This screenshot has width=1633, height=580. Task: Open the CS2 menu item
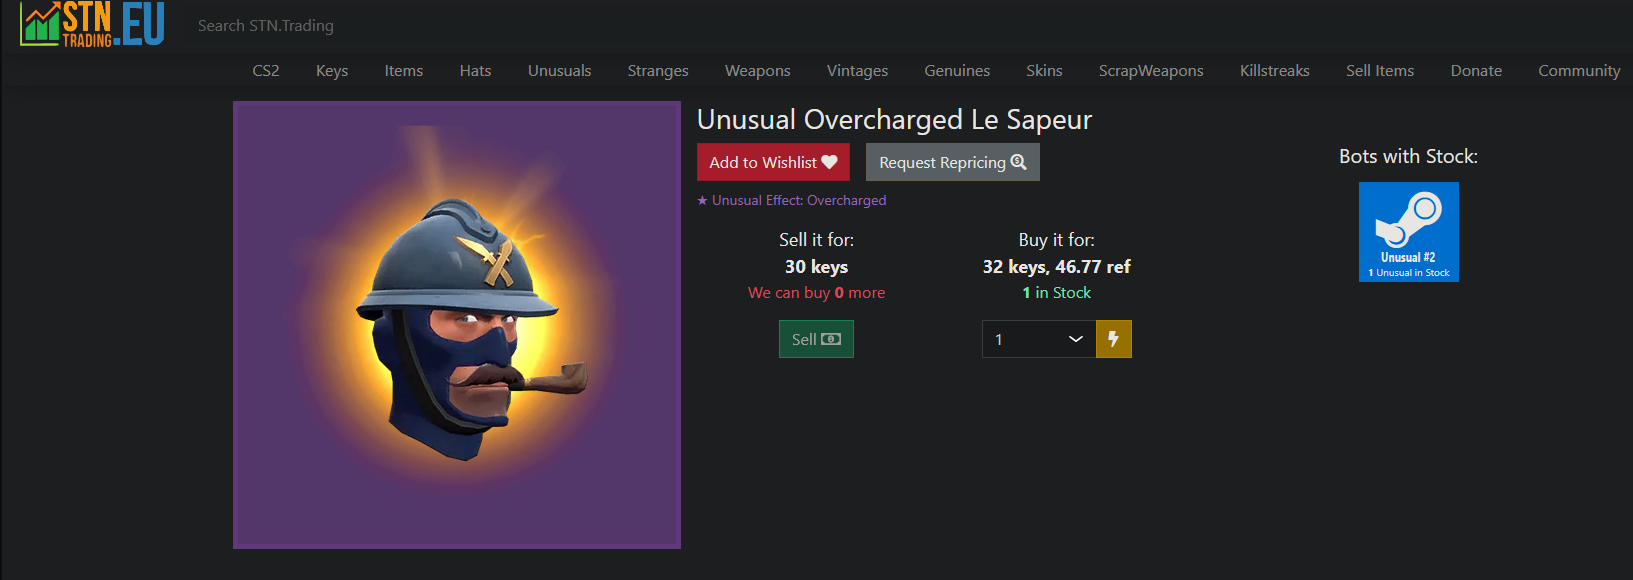(x=266, y=71)
